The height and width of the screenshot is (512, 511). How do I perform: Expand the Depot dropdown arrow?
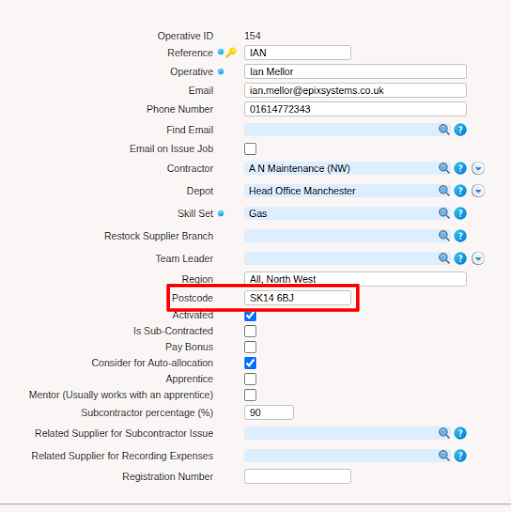478,191
